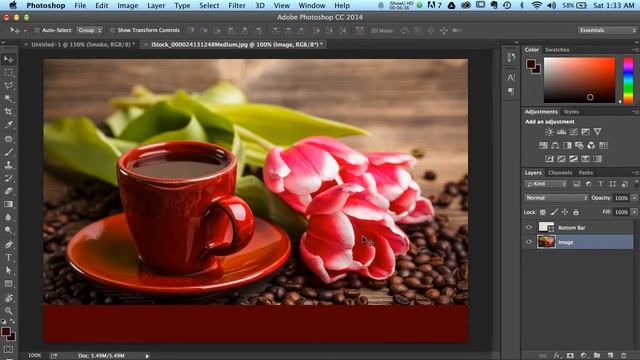
Task: Click the foreground color swatch in toolbar
Action: tap(6, 332)
